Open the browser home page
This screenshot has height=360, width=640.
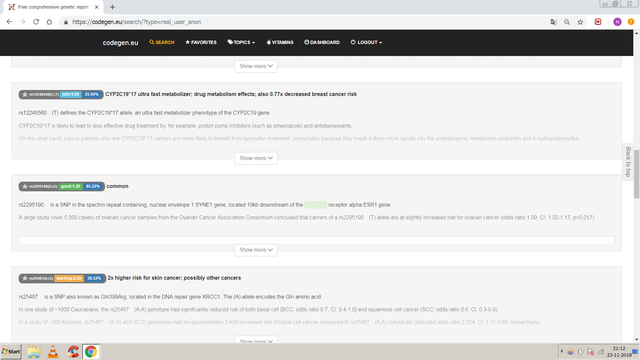(x=49, y=22)
